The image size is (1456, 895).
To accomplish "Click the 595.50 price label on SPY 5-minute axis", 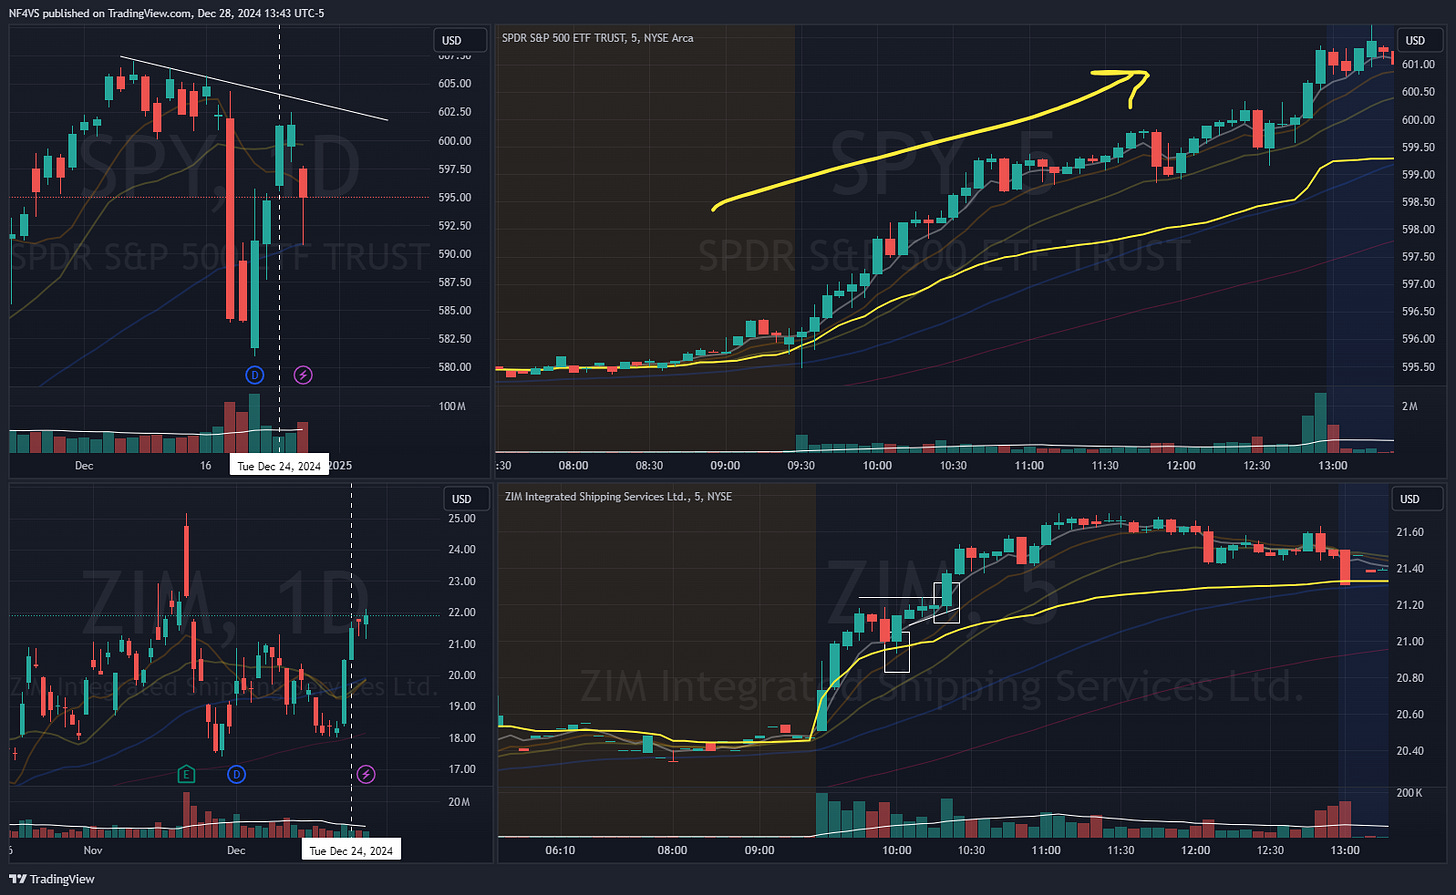I will tap(1419, 367).
